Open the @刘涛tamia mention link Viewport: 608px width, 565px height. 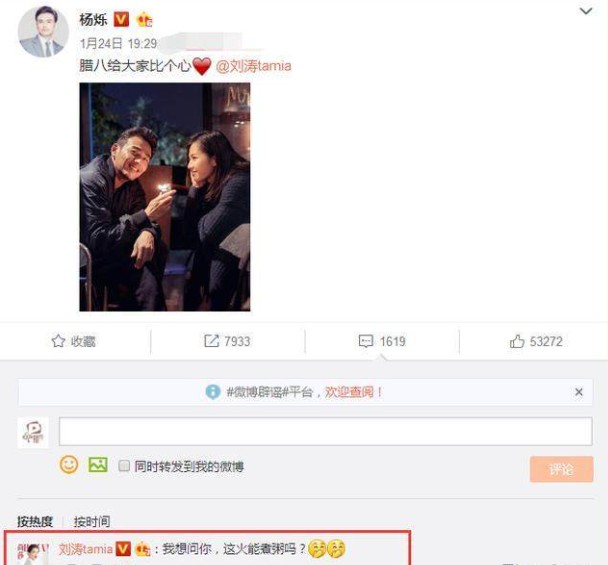(x=254, y=66)
